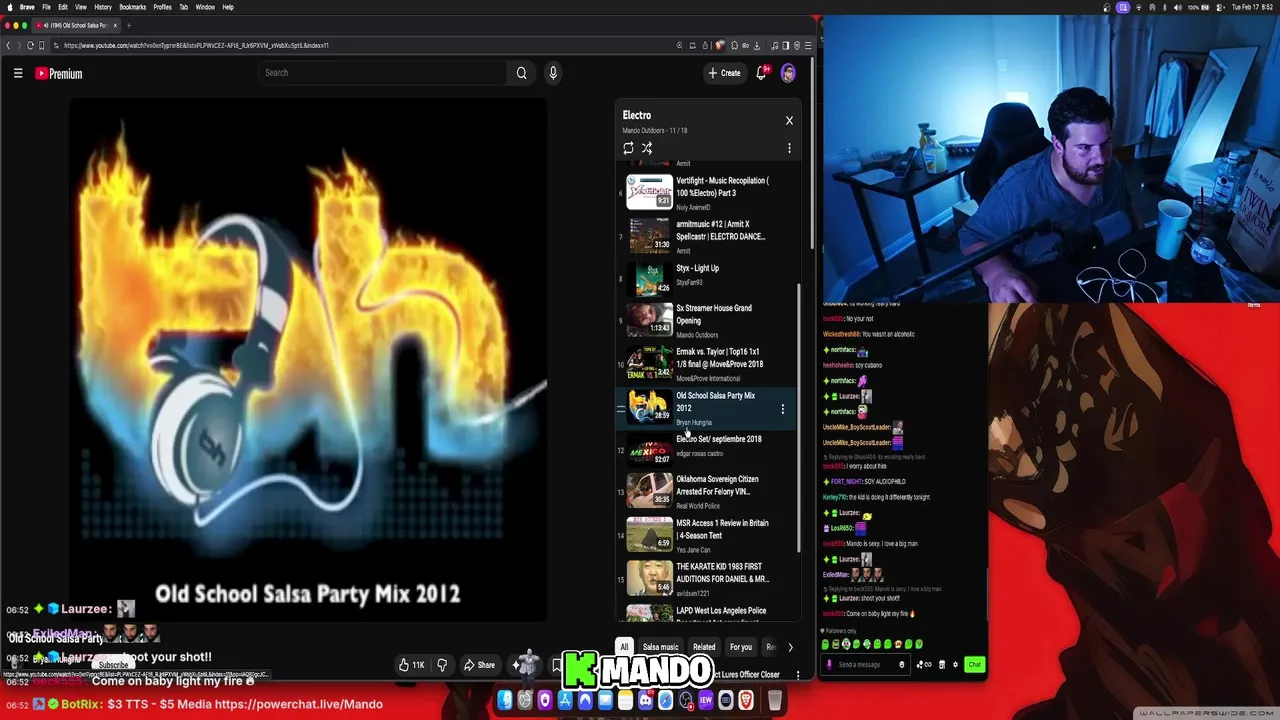Open Safari from the dock

[x=666, y=700]
